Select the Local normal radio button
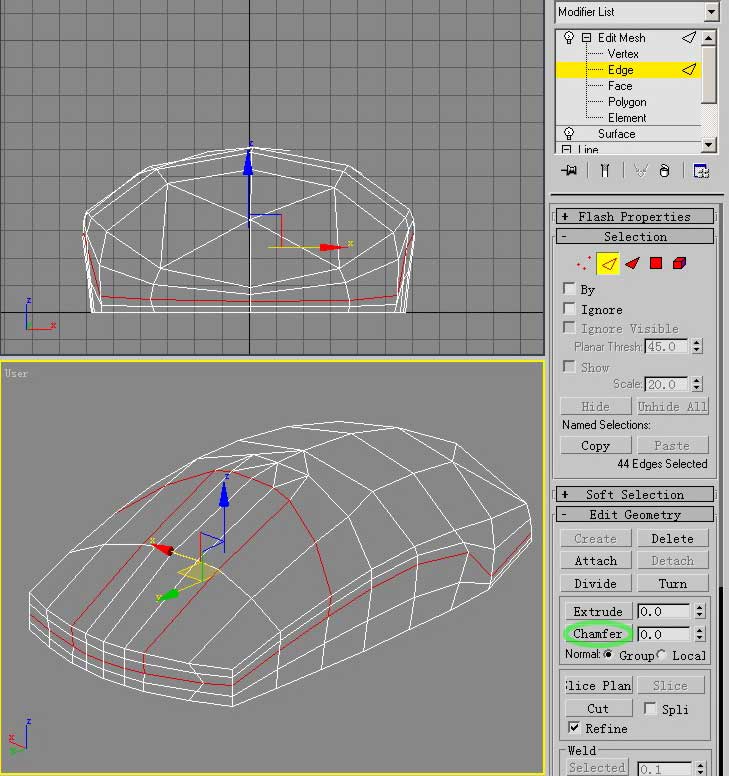The width and height of the screenshot is (729, 776). (662, 655)
